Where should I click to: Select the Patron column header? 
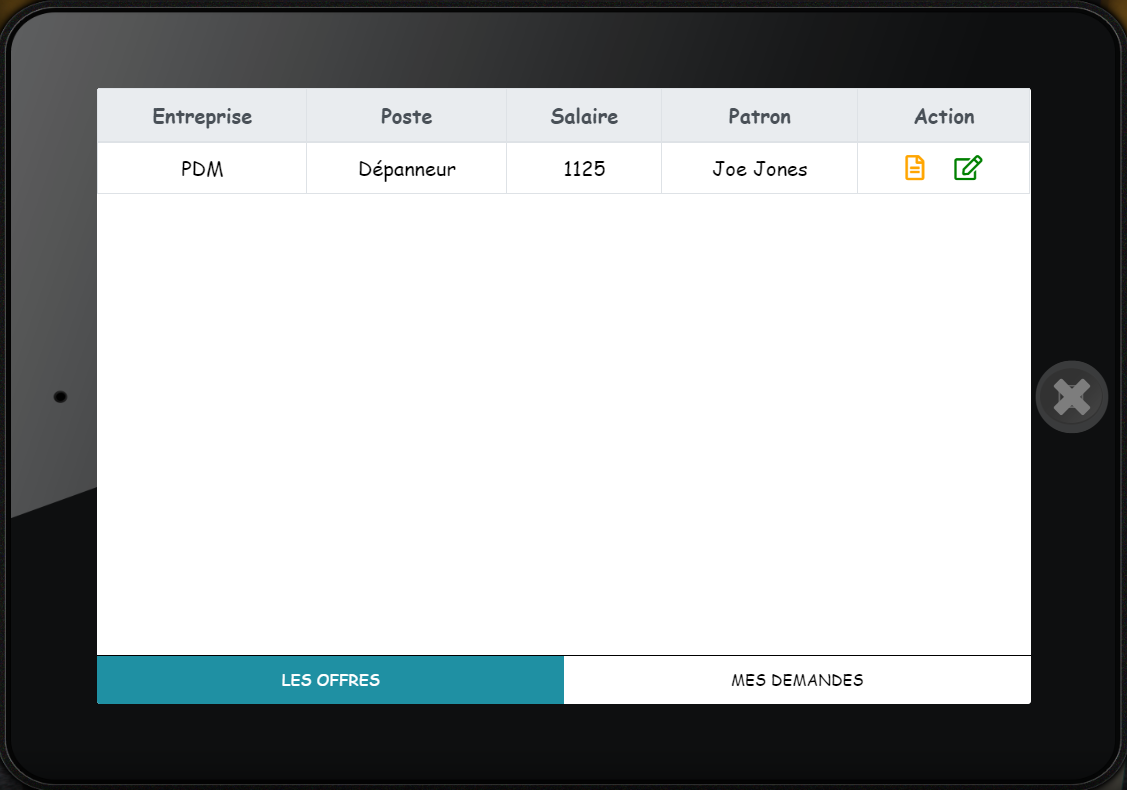click(x=760, y=116)
